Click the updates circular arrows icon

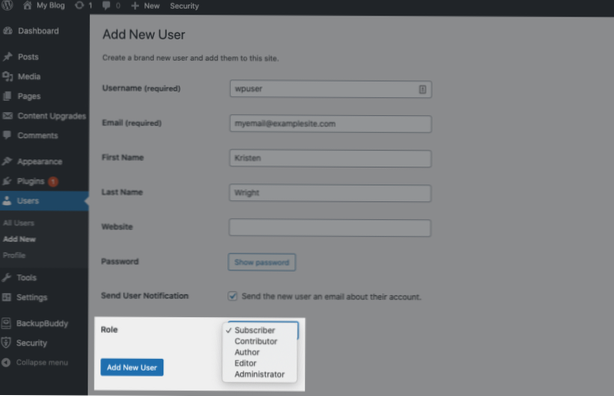coord(79,5)
